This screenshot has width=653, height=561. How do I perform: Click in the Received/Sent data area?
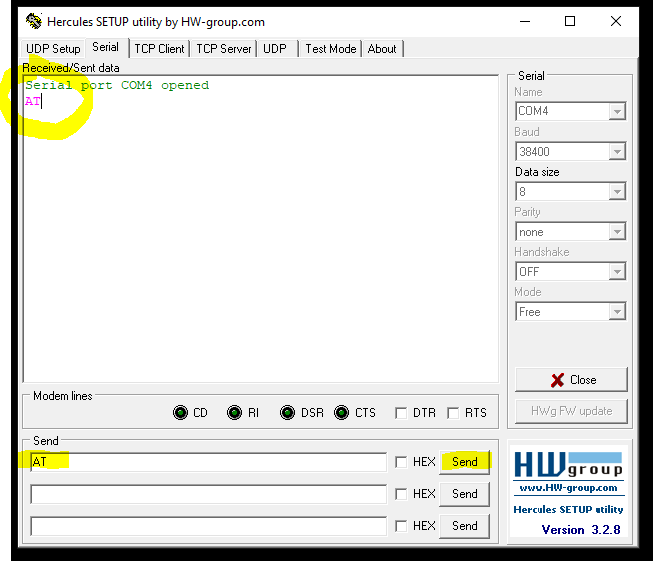(261, 229)
